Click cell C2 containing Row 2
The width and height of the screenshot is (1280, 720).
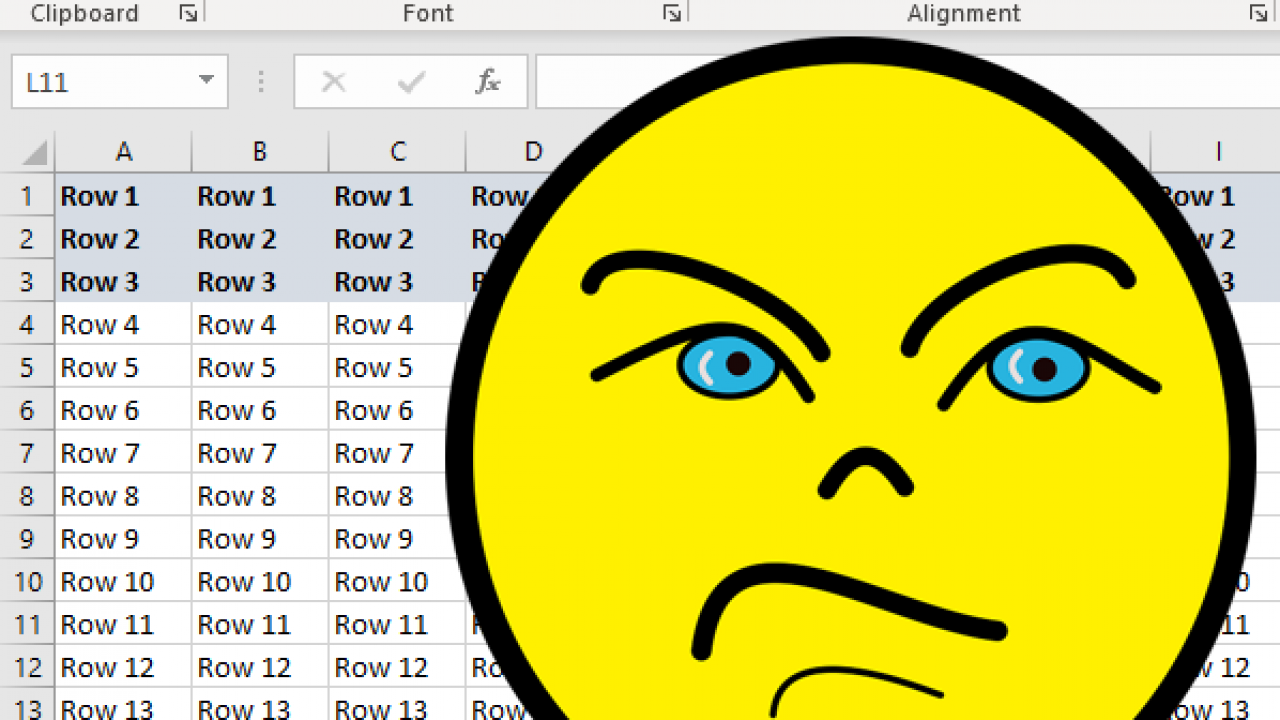(397, 239)
